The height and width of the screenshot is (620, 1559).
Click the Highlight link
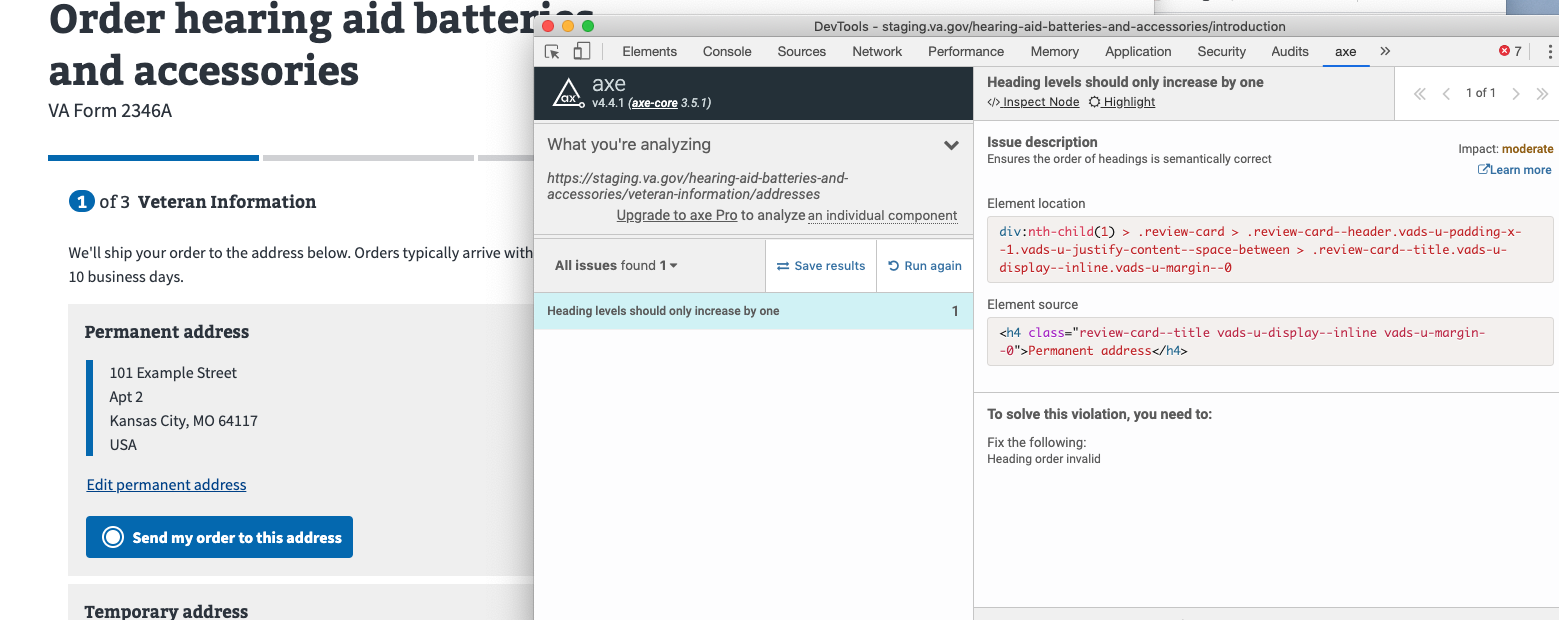point(1122,102)
